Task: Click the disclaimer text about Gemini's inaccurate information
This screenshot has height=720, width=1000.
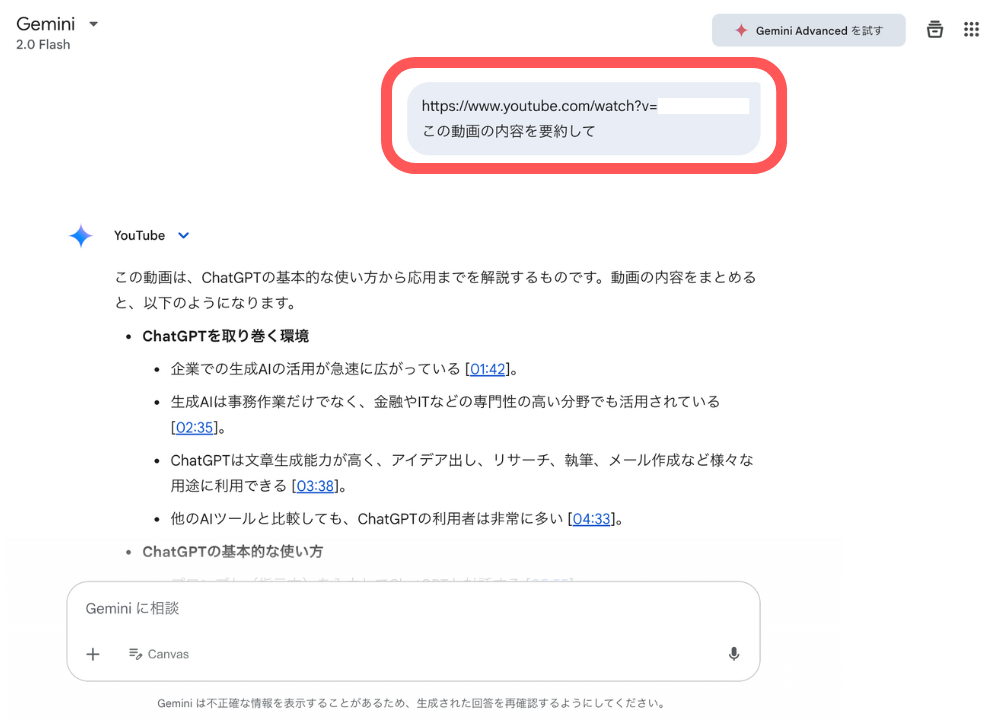Action: point(412,703)
